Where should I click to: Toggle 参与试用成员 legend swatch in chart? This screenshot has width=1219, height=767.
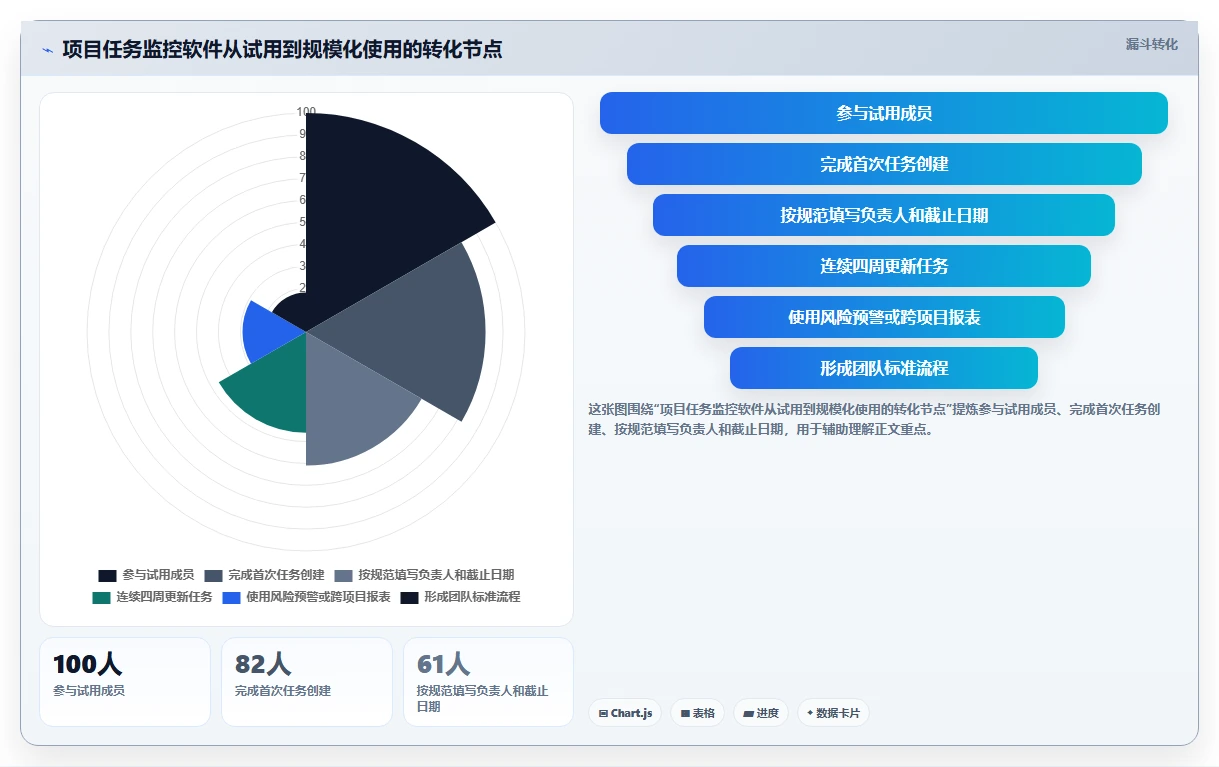coord(107,575)
